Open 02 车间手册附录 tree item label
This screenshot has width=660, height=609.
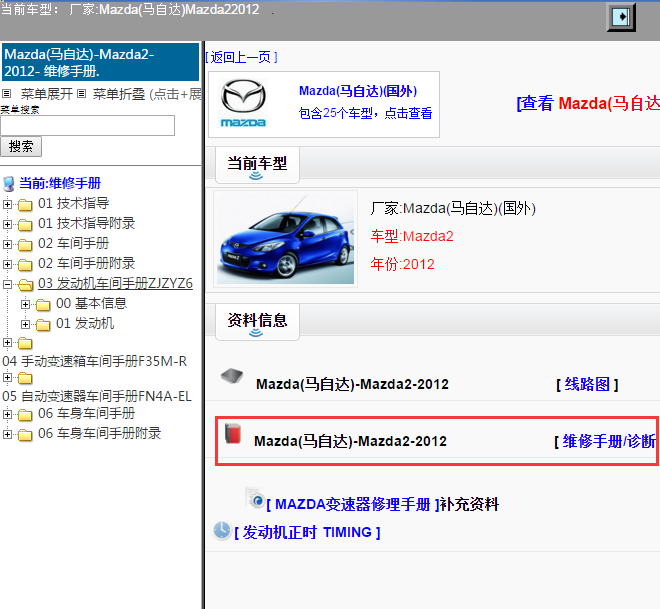coord(87,264)
